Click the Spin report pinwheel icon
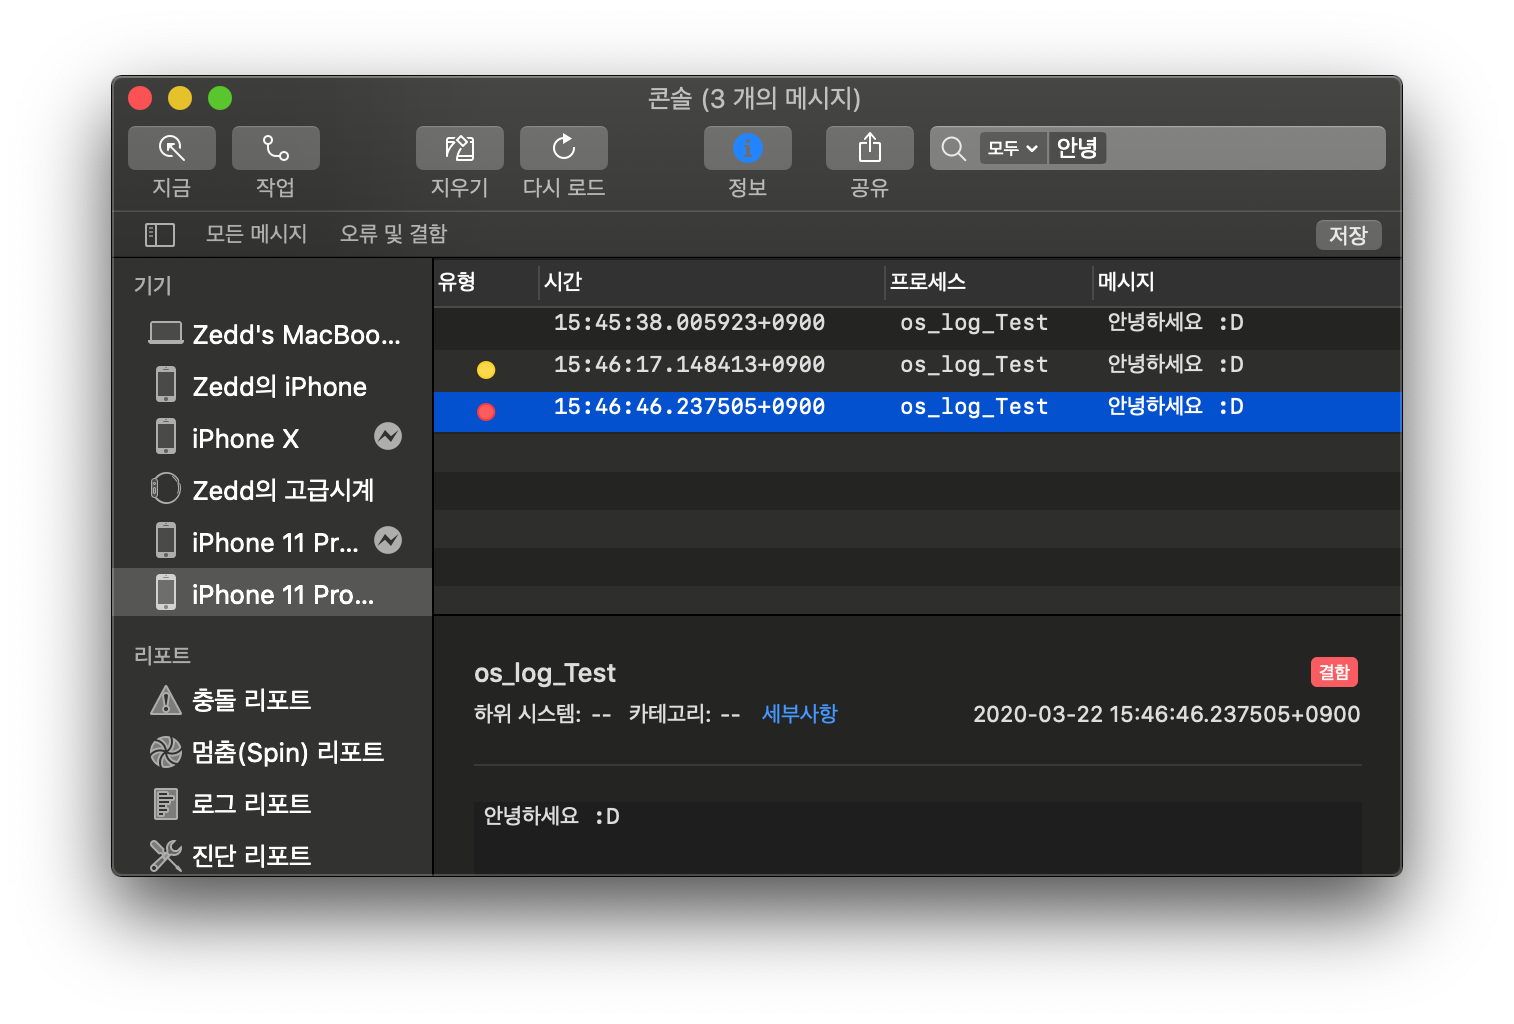The width and height of the screenshot is (1514, 1024). [x=165, y=752]
